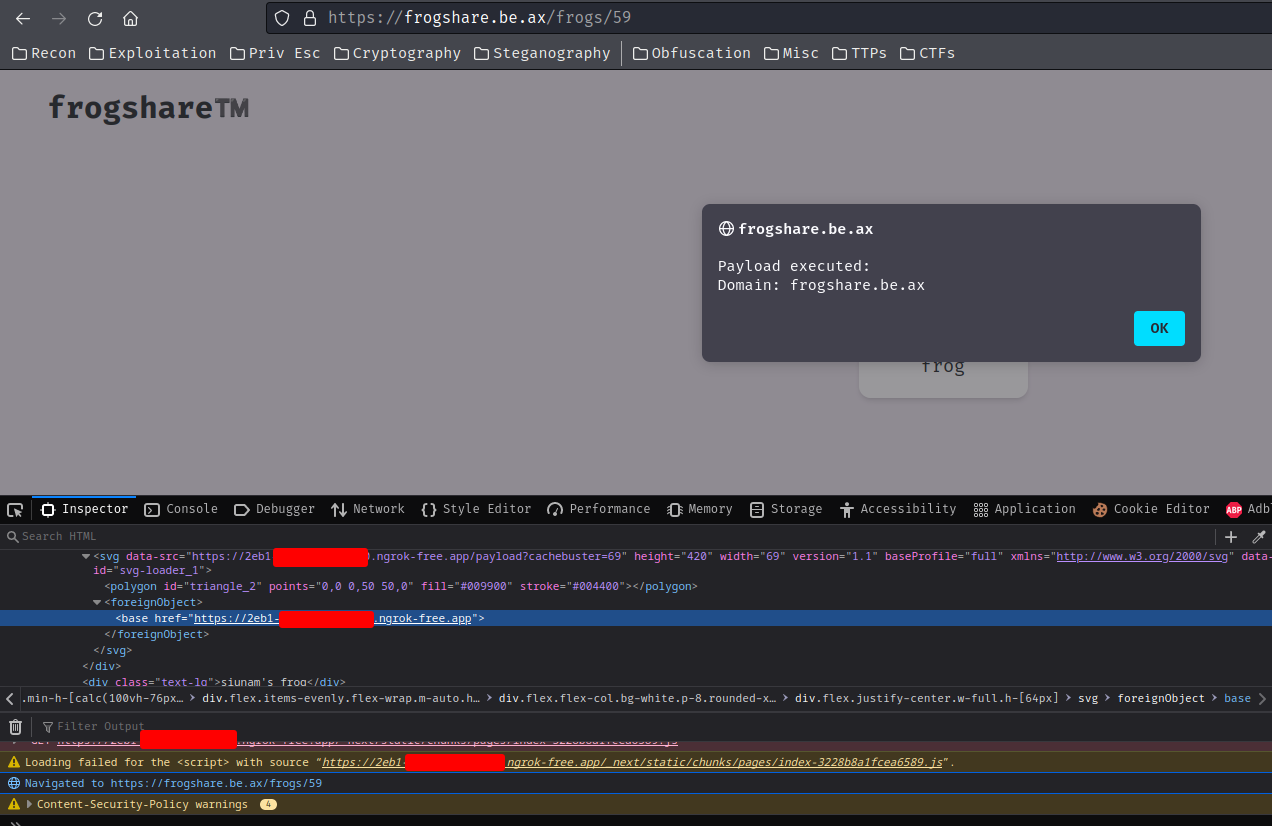This screenshot has width=1272, height=826.
Task: Open the Steganography bookmarks folder
Action: [x=542, y=53]
